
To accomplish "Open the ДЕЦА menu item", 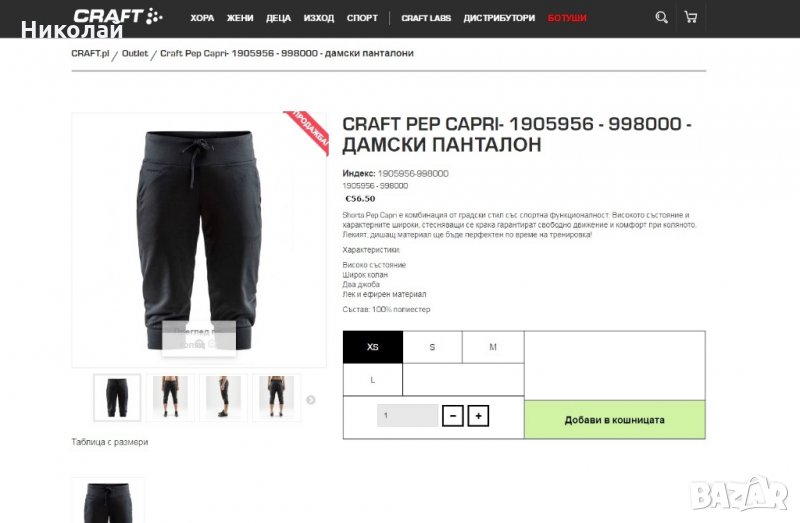I will 278,18.
